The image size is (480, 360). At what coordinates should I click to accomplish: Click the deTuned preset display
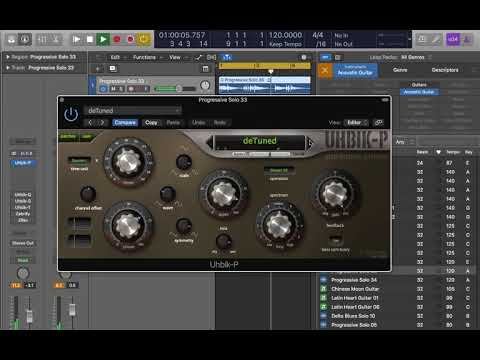[260, 141]
